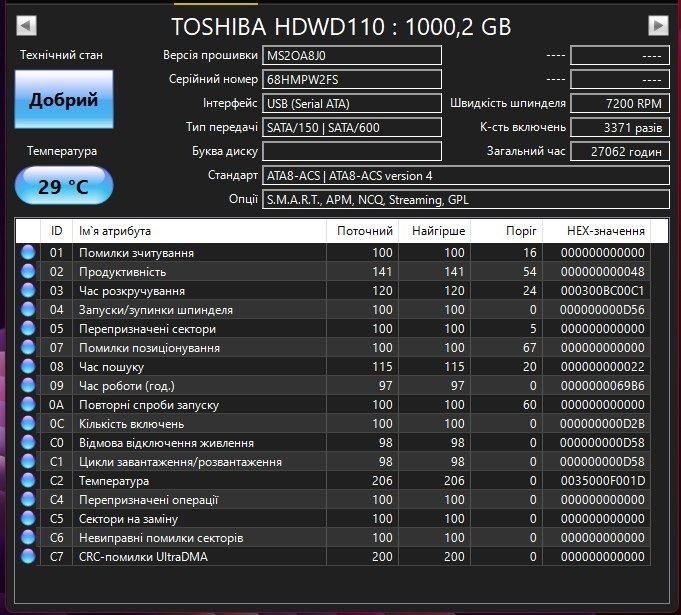The height and width of the screenshot is (615, 681).
Task: Click status icon for Запуски/зупинки шпинделя row
Action: pos(28,309)
